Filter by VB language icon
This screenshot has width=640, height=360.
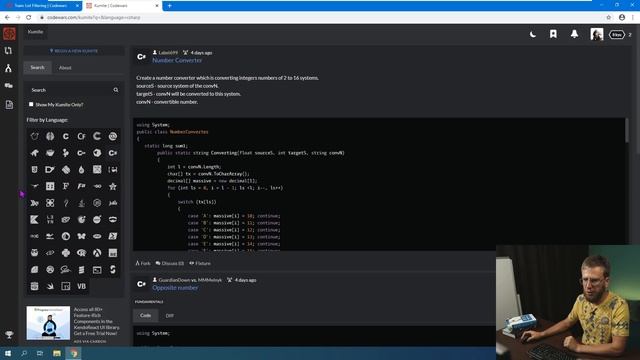81,287
